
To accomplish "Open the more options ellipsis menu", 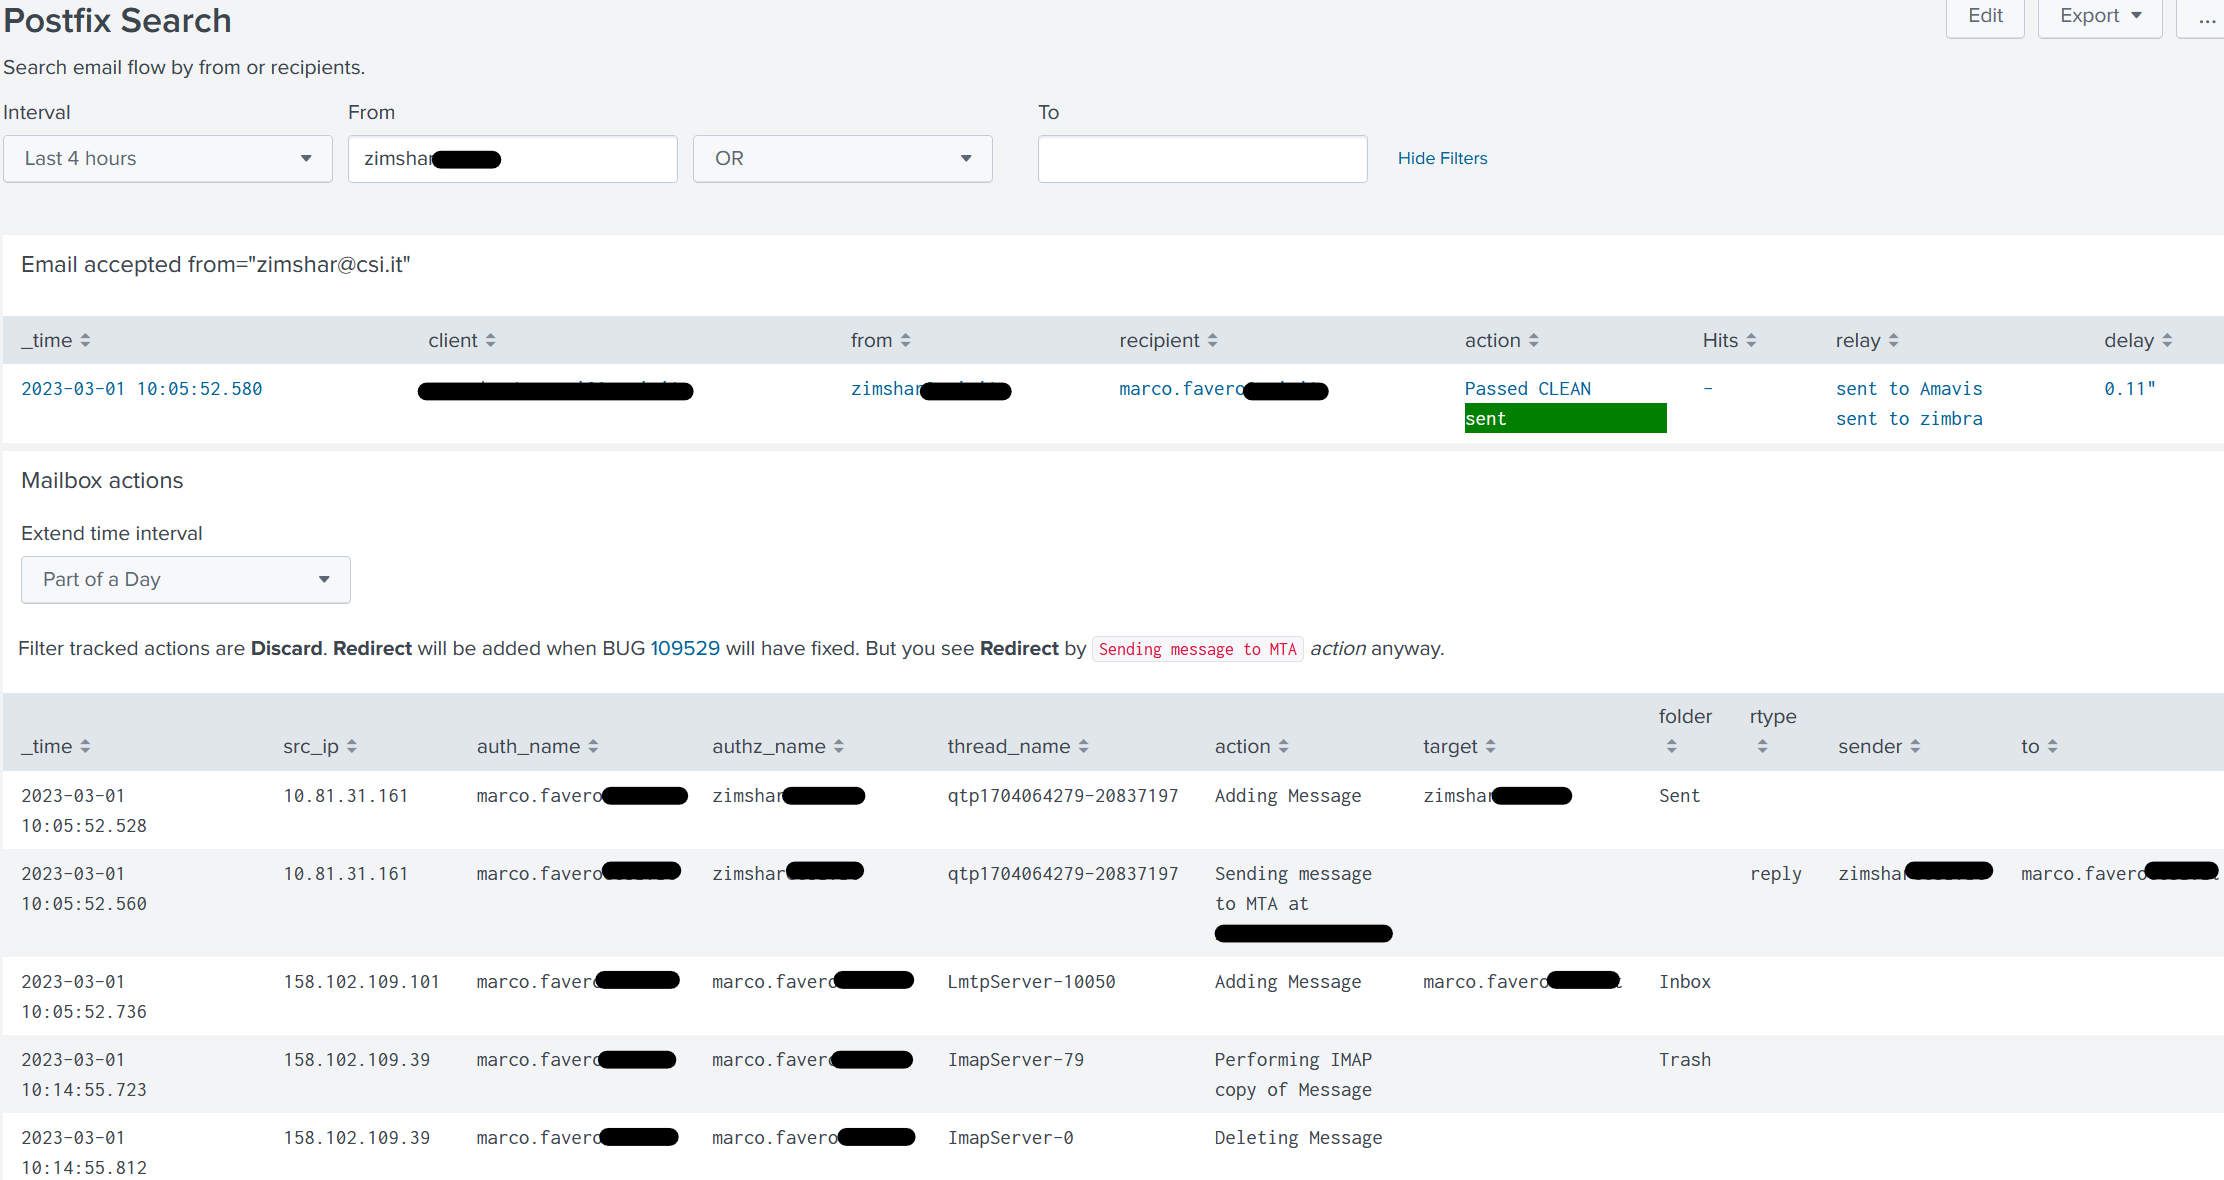I will pyautogui.click(x=2203, y=17).
